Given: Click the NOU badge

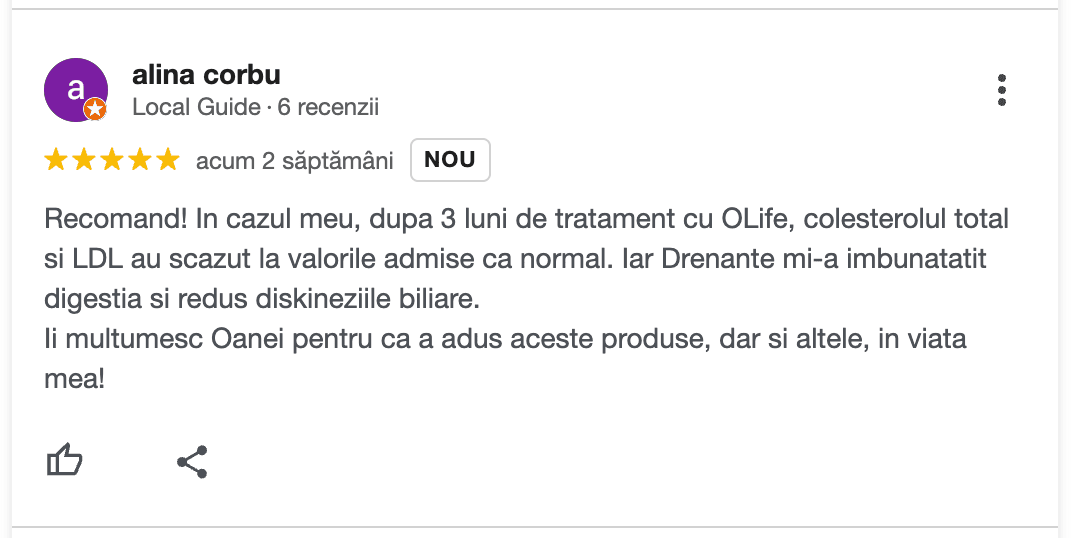Looking at the screenshot, I should (x=450, y=160).
